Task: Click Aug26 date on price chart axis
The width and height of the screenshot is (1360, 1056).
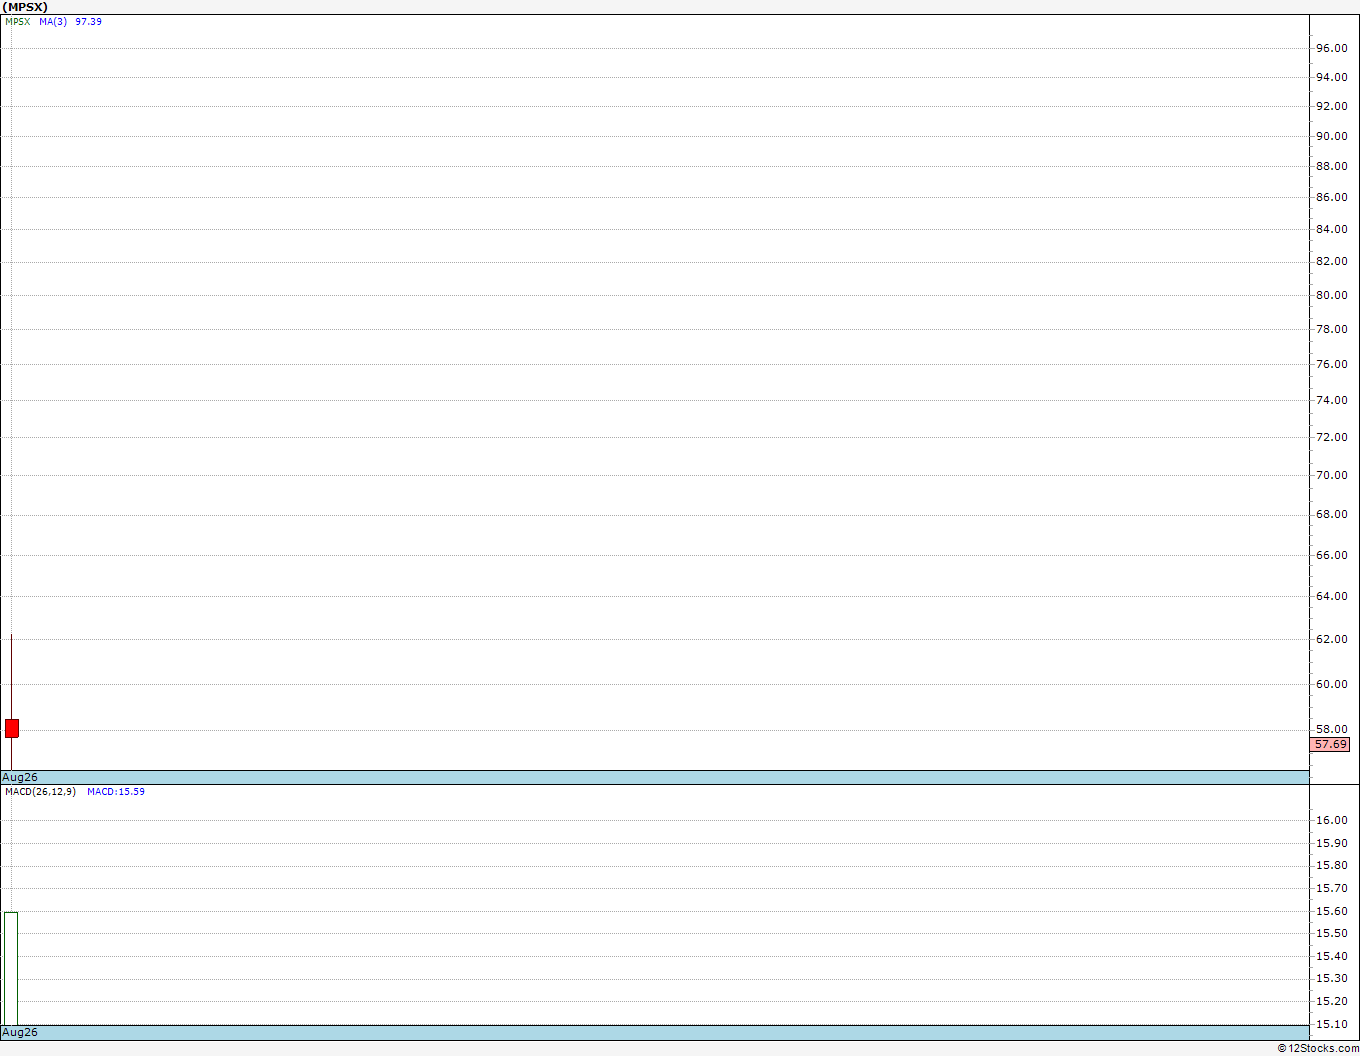Action: click(20, 777)
